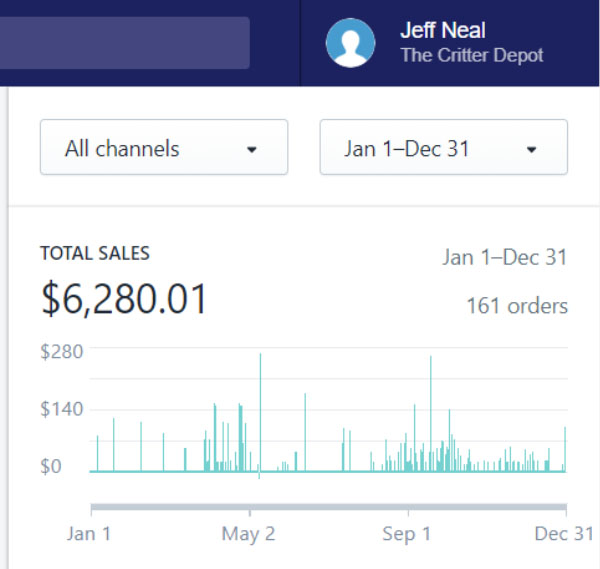Click the 161 orders count
Screen dimensions: 600x569
pyautogui.click(x=516, y=306)
